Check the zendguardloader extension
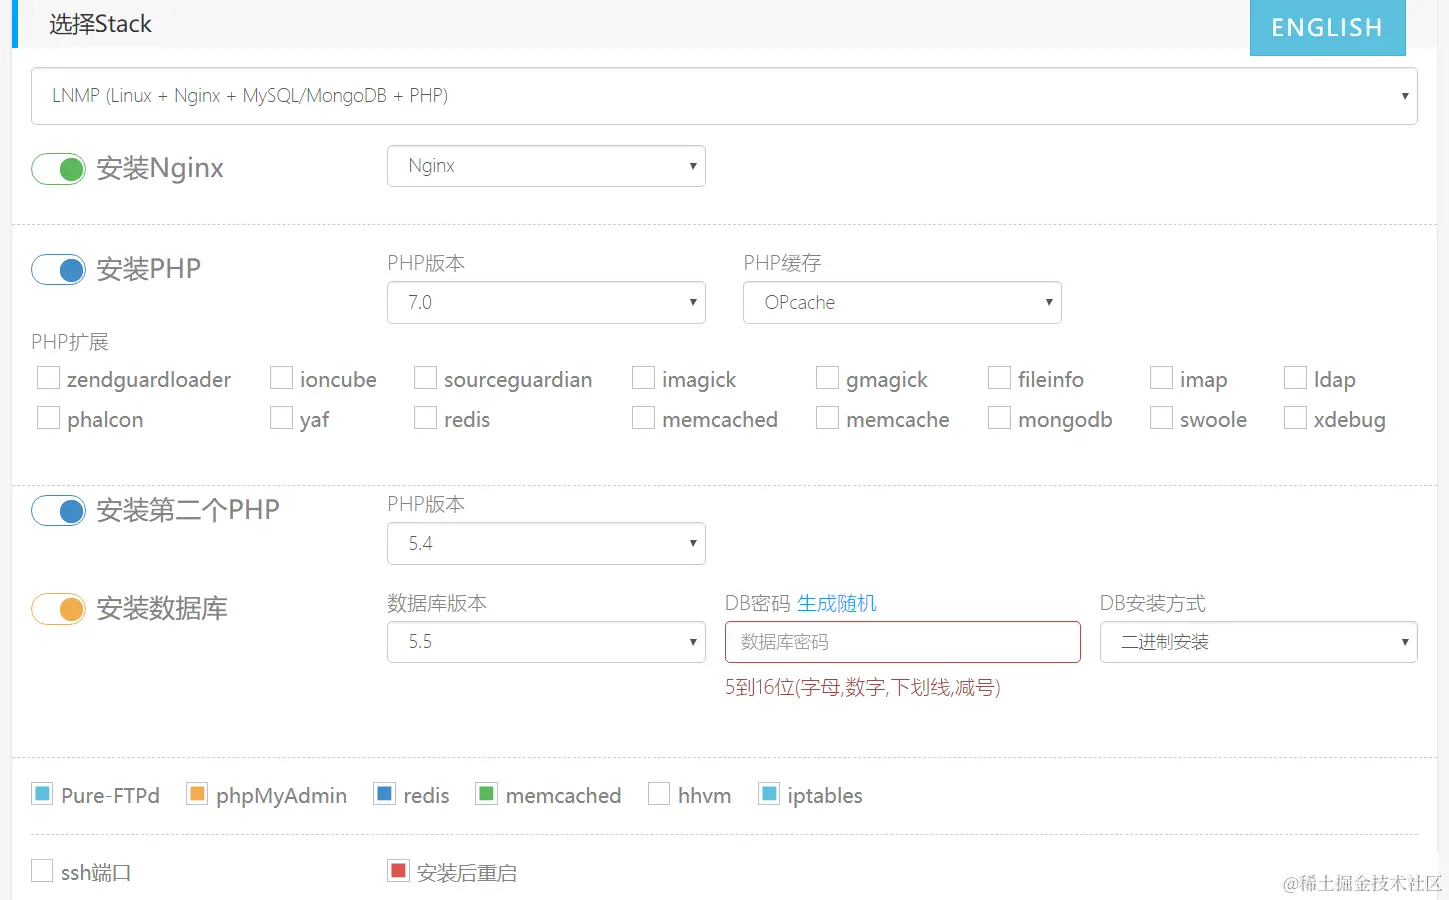The image size is (1449, 900). click(48, 377)
